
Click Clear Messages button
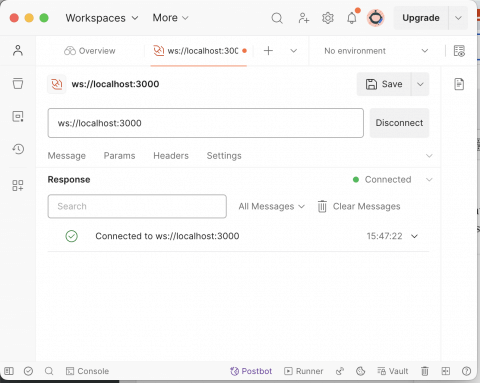tap(359, 206)
